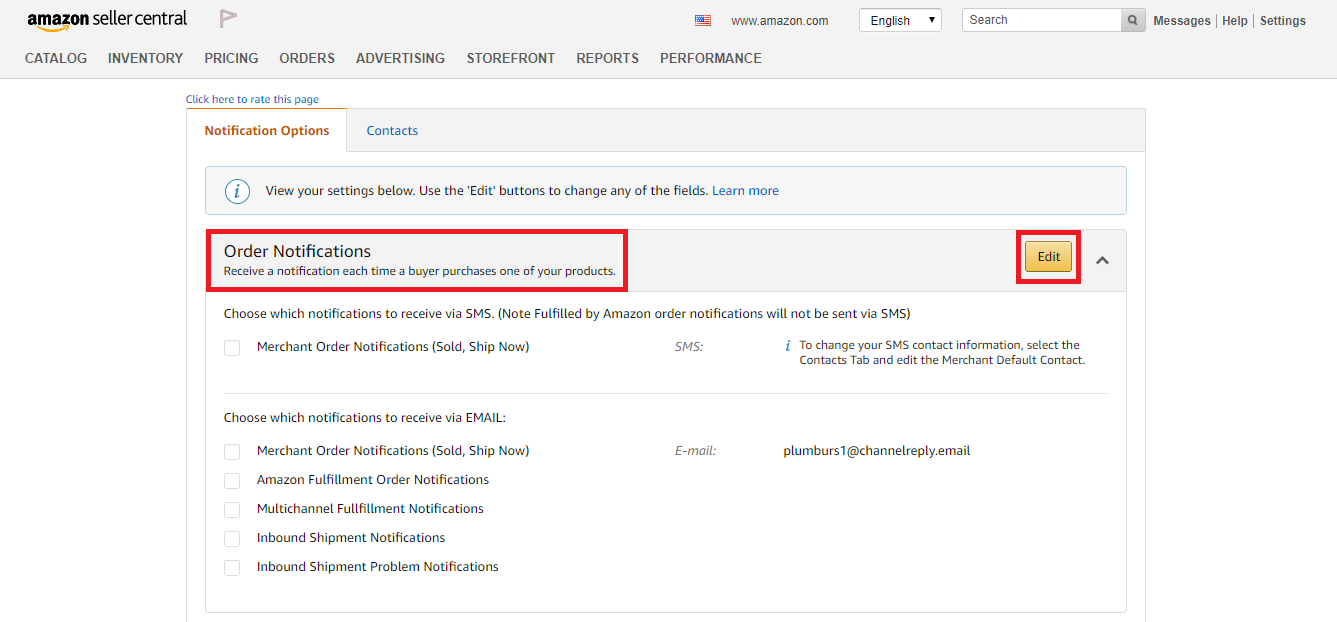Tick the email Merchant Order Notifications checkbox
The height and width of the screenshot is (622, 1337).
click(232, 452)
